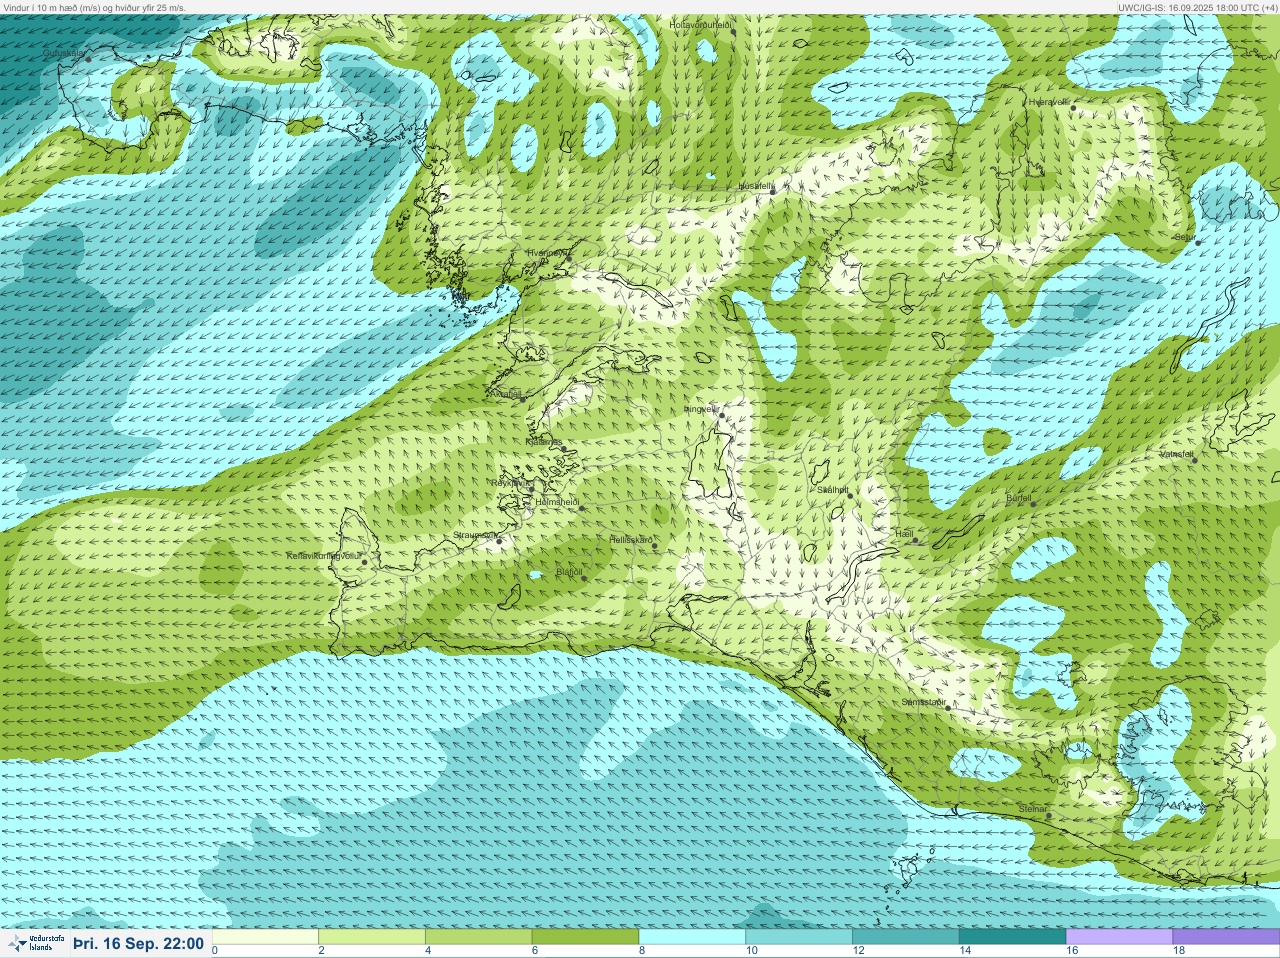Select the Straumsvík station marker
Image resolution: width=1280 pixels, height=958 pixels.
coord(499,541)
